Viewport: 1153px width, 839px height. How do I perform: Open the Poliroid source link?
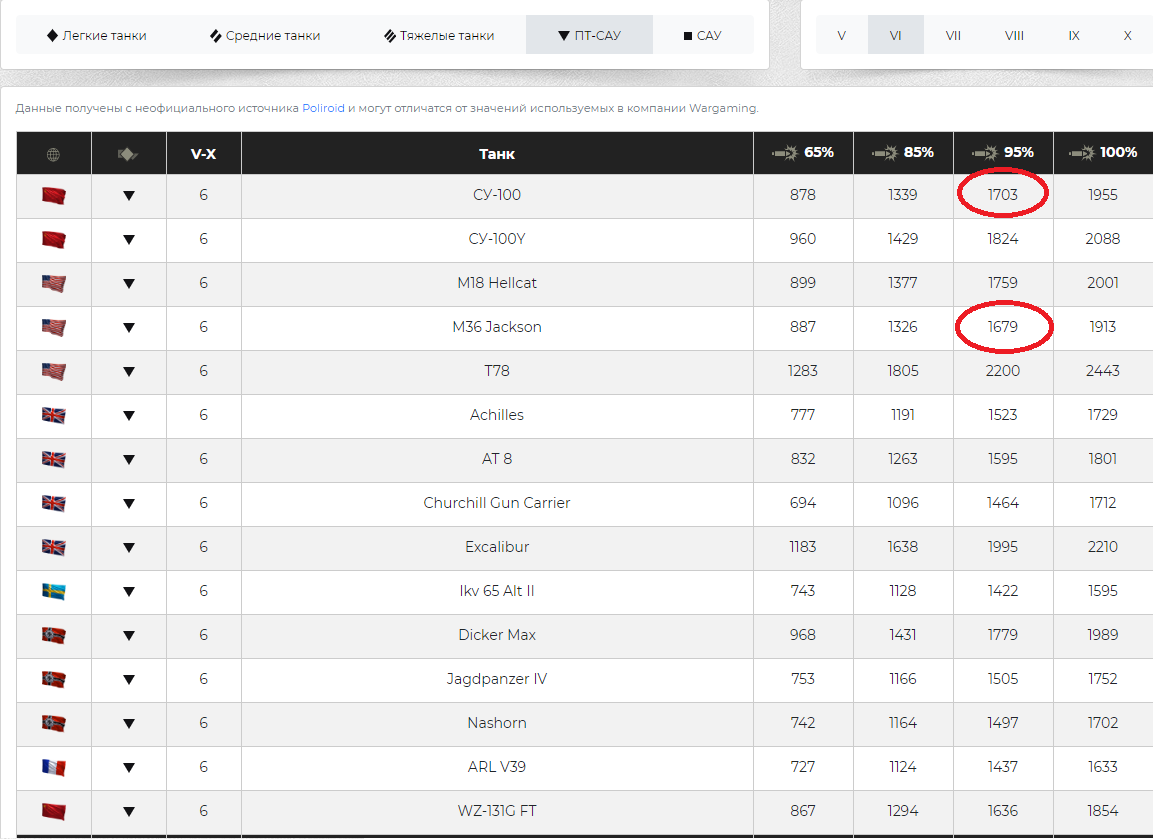323,108
